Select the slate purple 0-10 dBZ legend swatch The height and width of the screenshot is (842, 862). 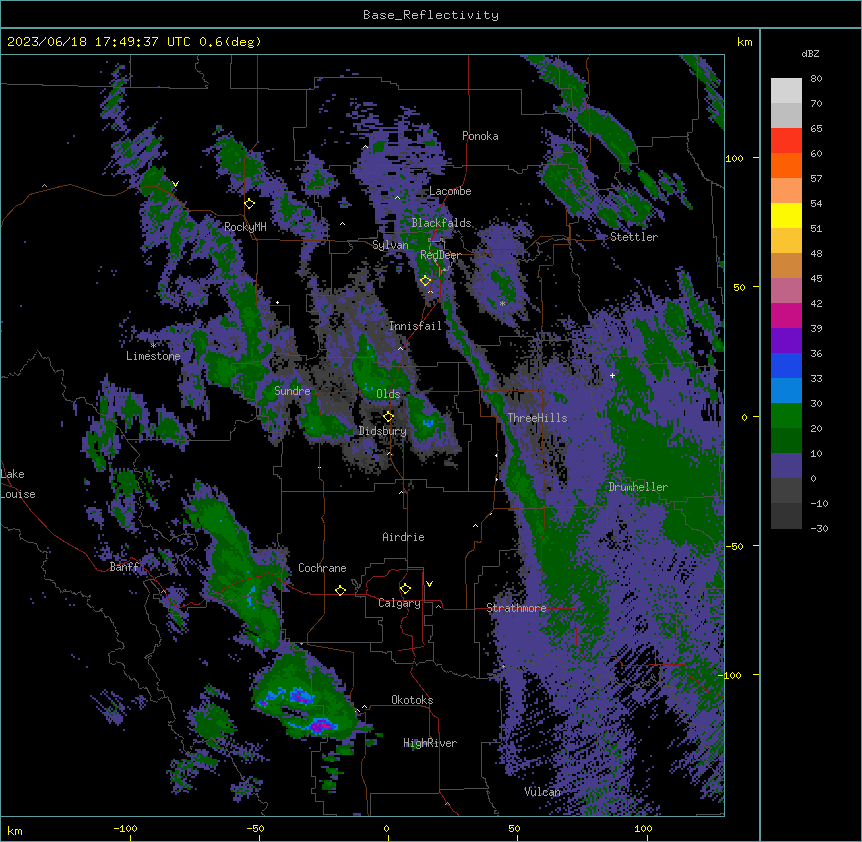pos(786,466)
